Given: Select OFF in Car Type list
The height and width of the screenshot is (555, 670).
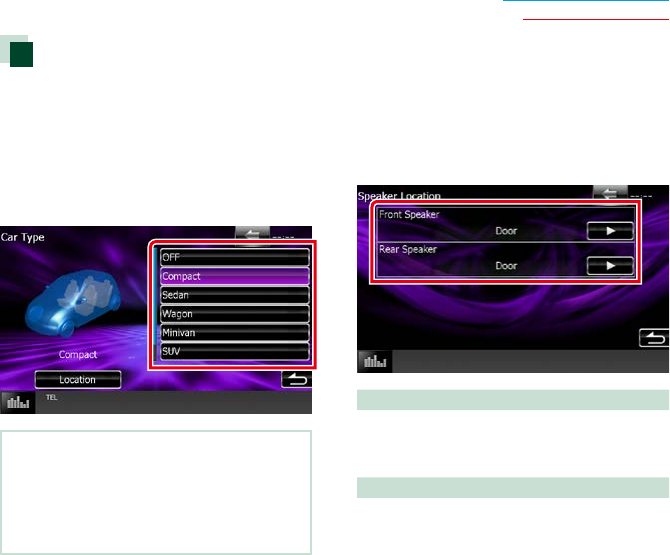Looking at the screenshot, I should (235, 257).
